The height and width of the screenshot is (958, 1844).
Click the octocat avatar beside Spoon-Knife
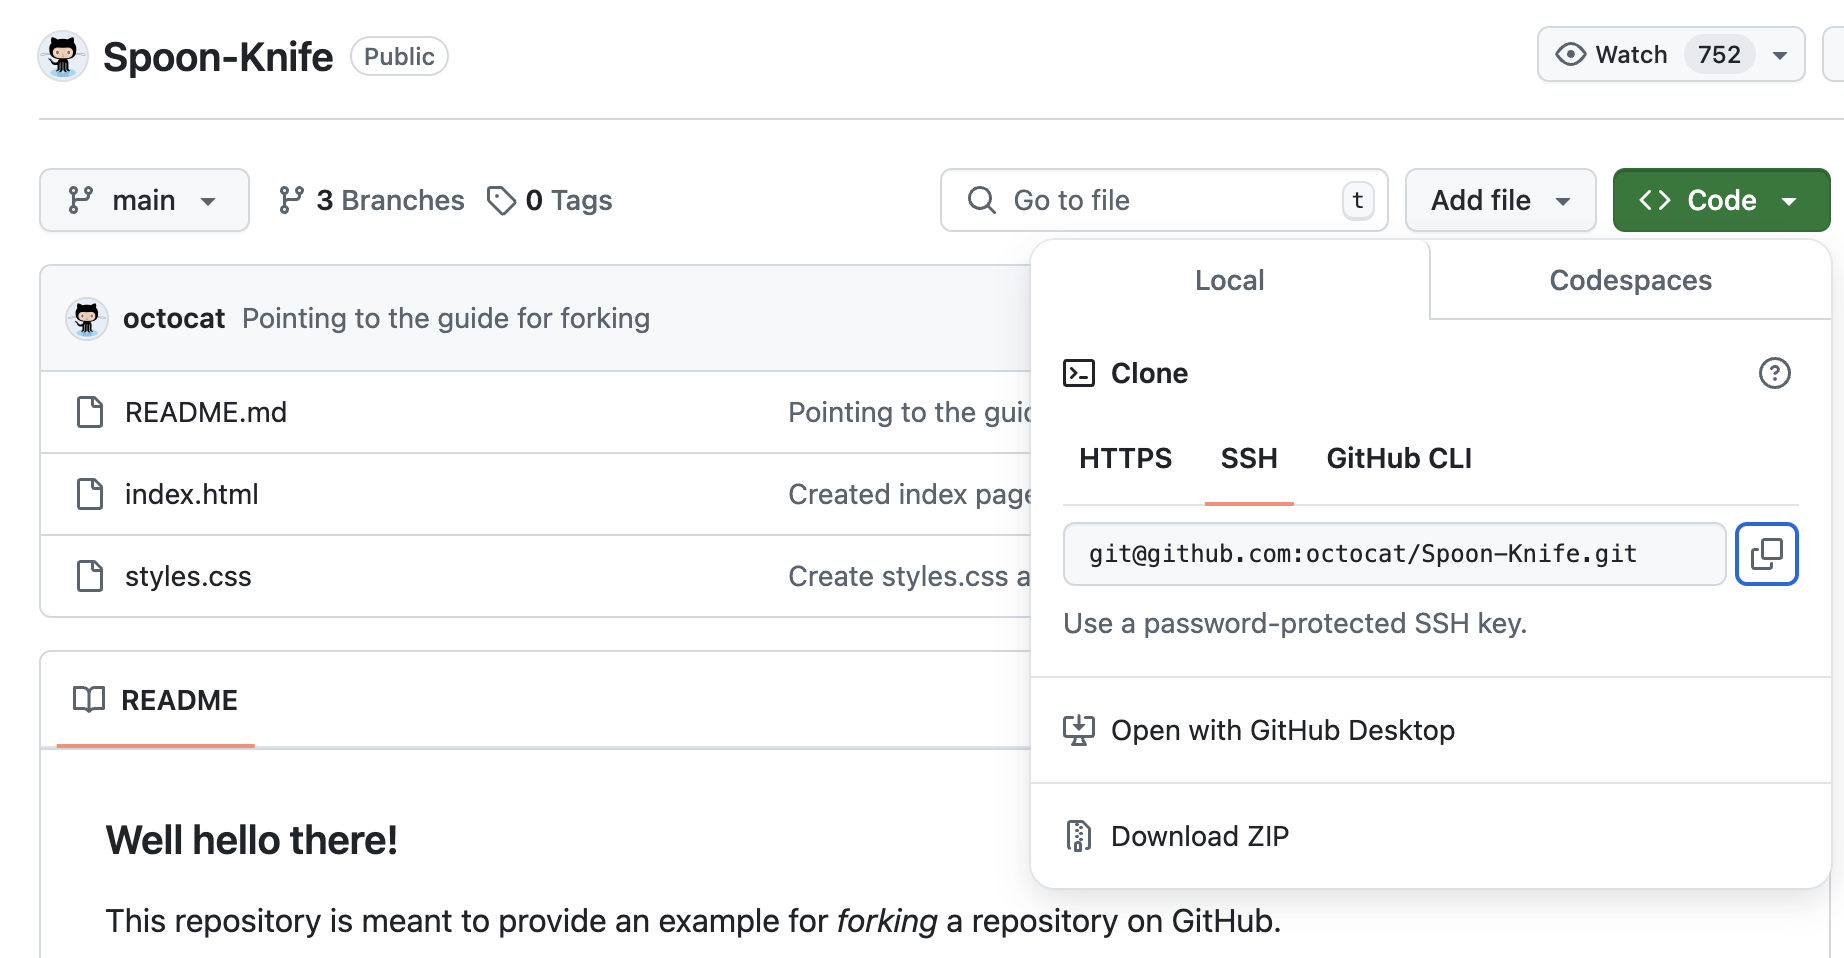(63, 56)
